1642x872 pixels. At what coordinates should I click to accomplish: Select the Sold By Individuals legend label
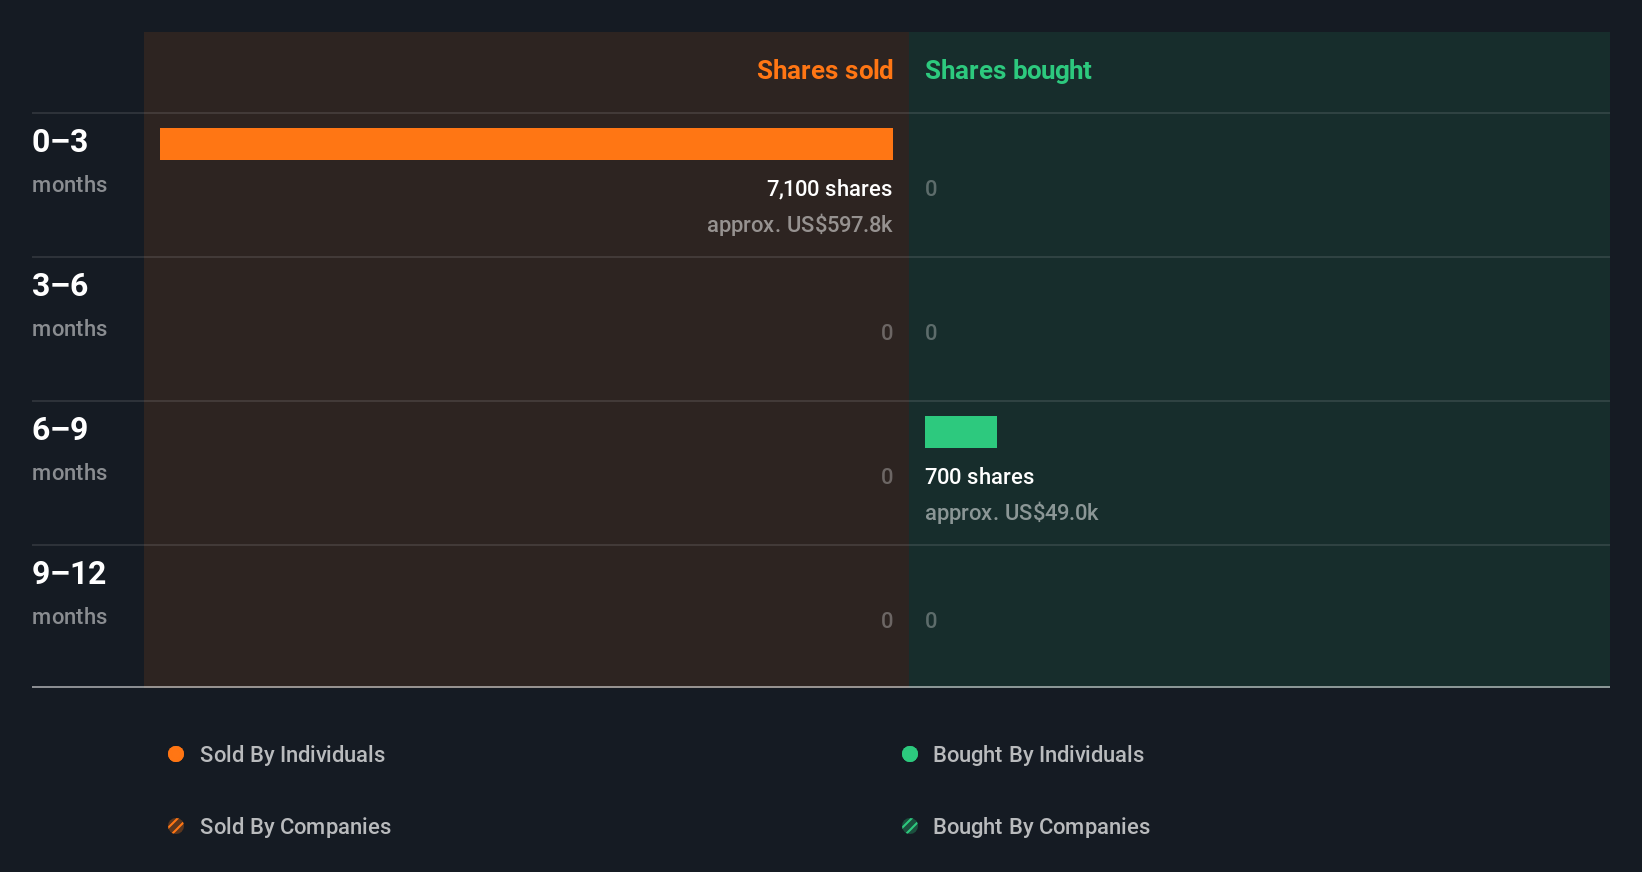(x=292, y=754)
